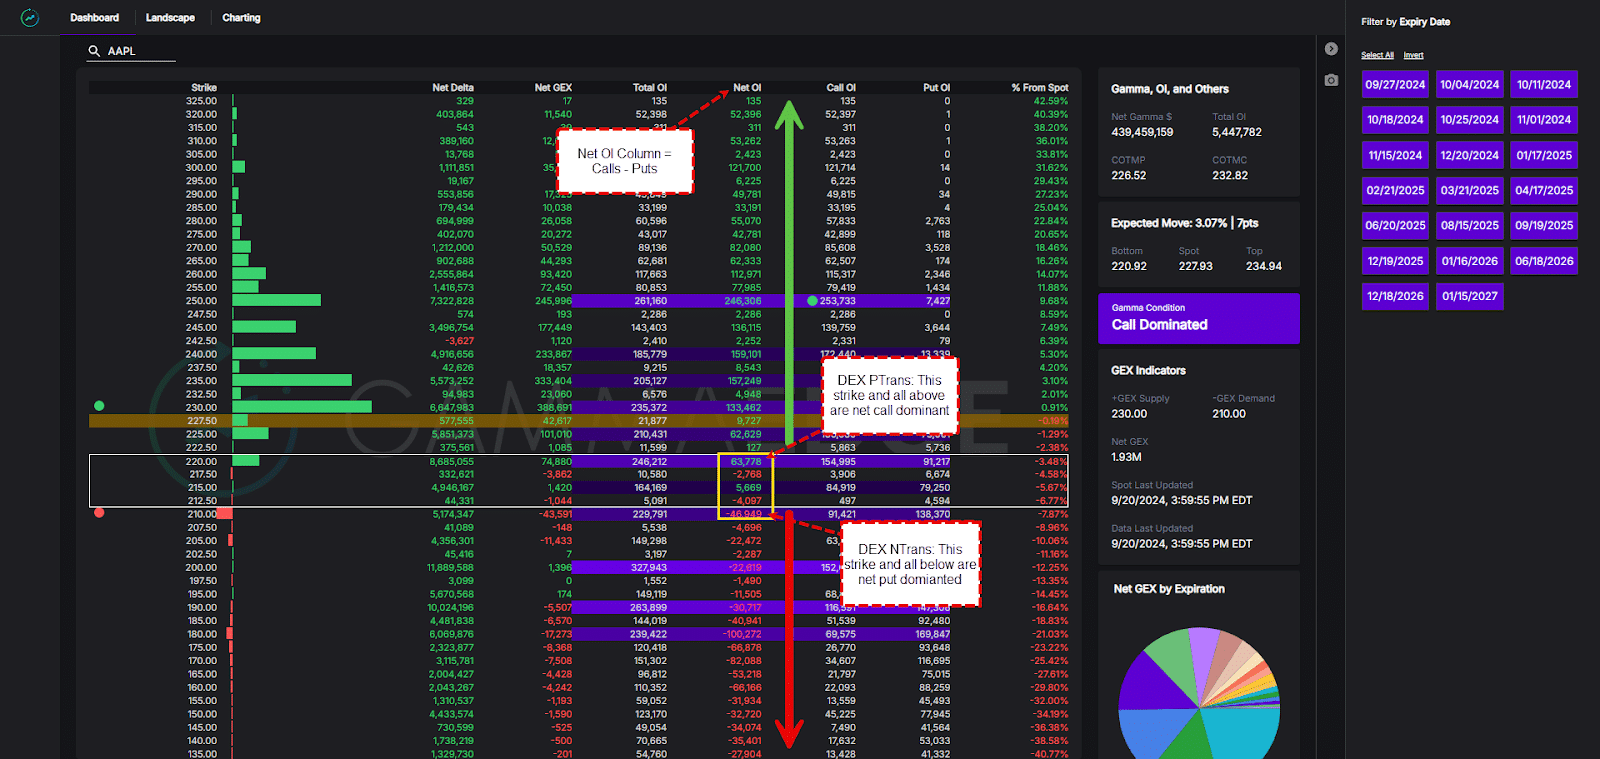Click the search magnifier icon beside AAPL
The height and width of the screenshot is (759, 1600).
pyautogui.click(x=94, y=51)
